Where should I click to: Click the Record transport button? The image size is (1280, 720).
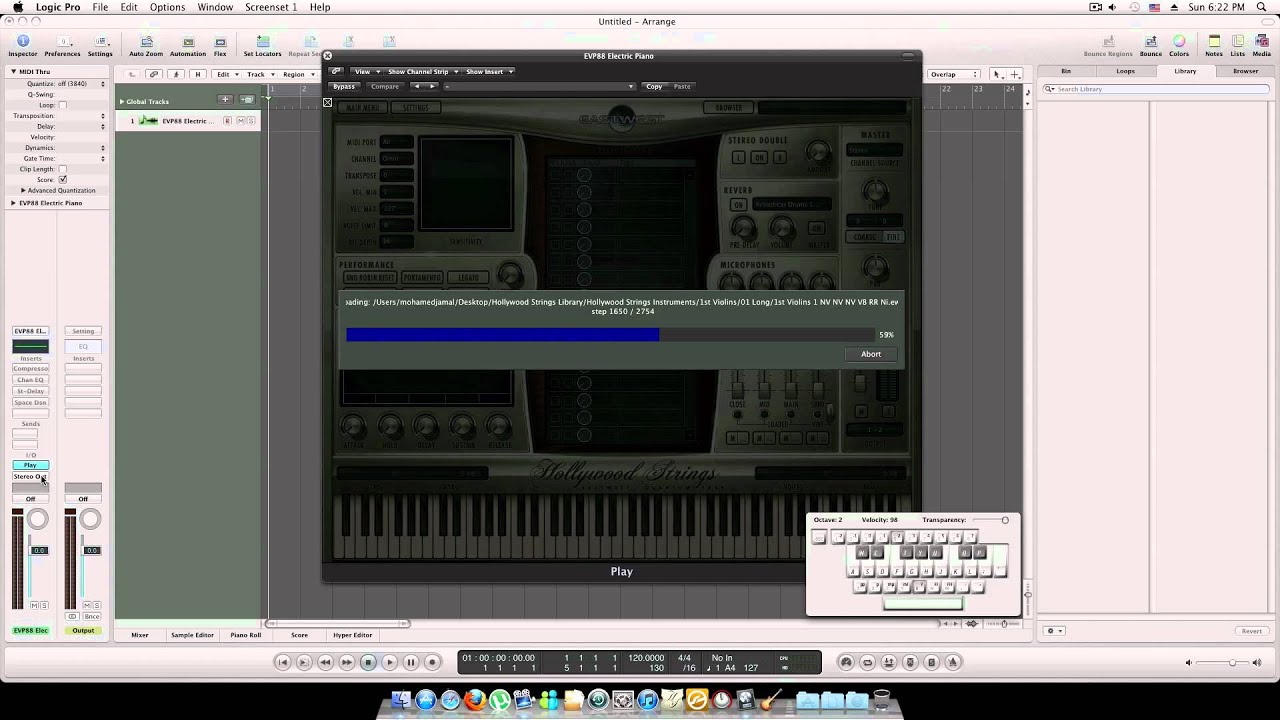432,662
